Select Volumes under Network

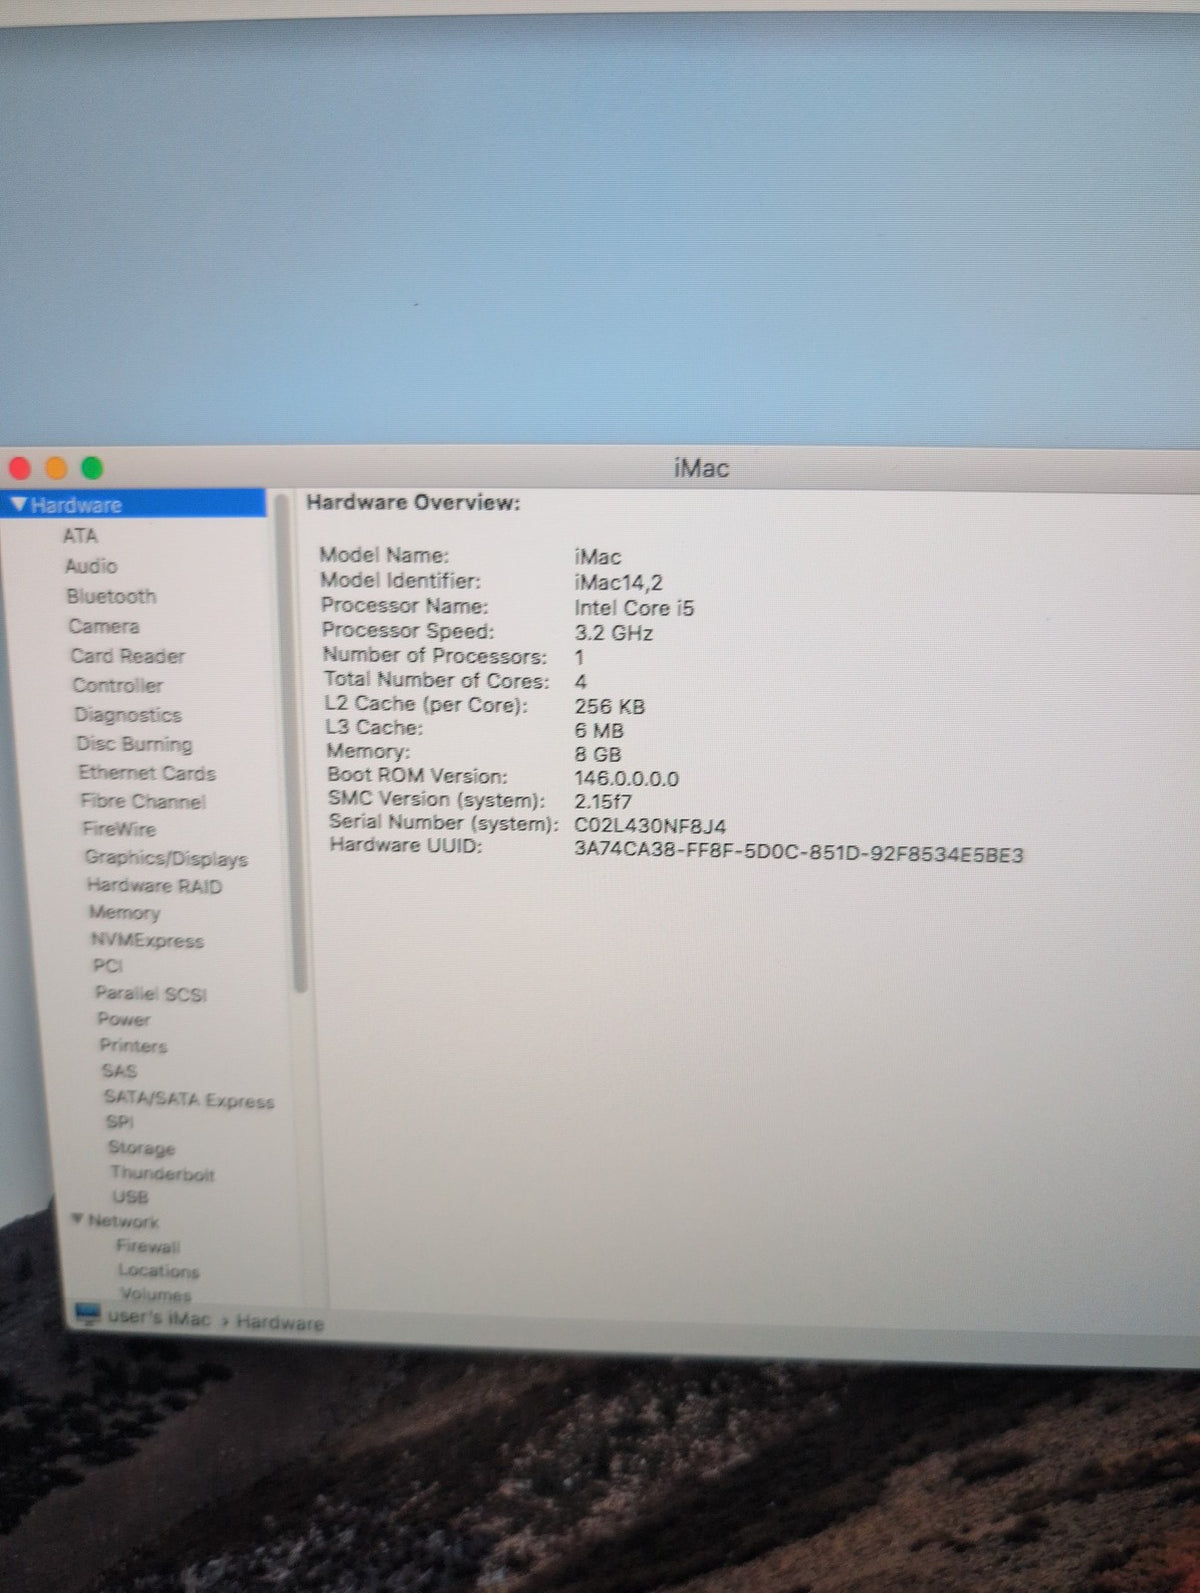[155, 1293]
